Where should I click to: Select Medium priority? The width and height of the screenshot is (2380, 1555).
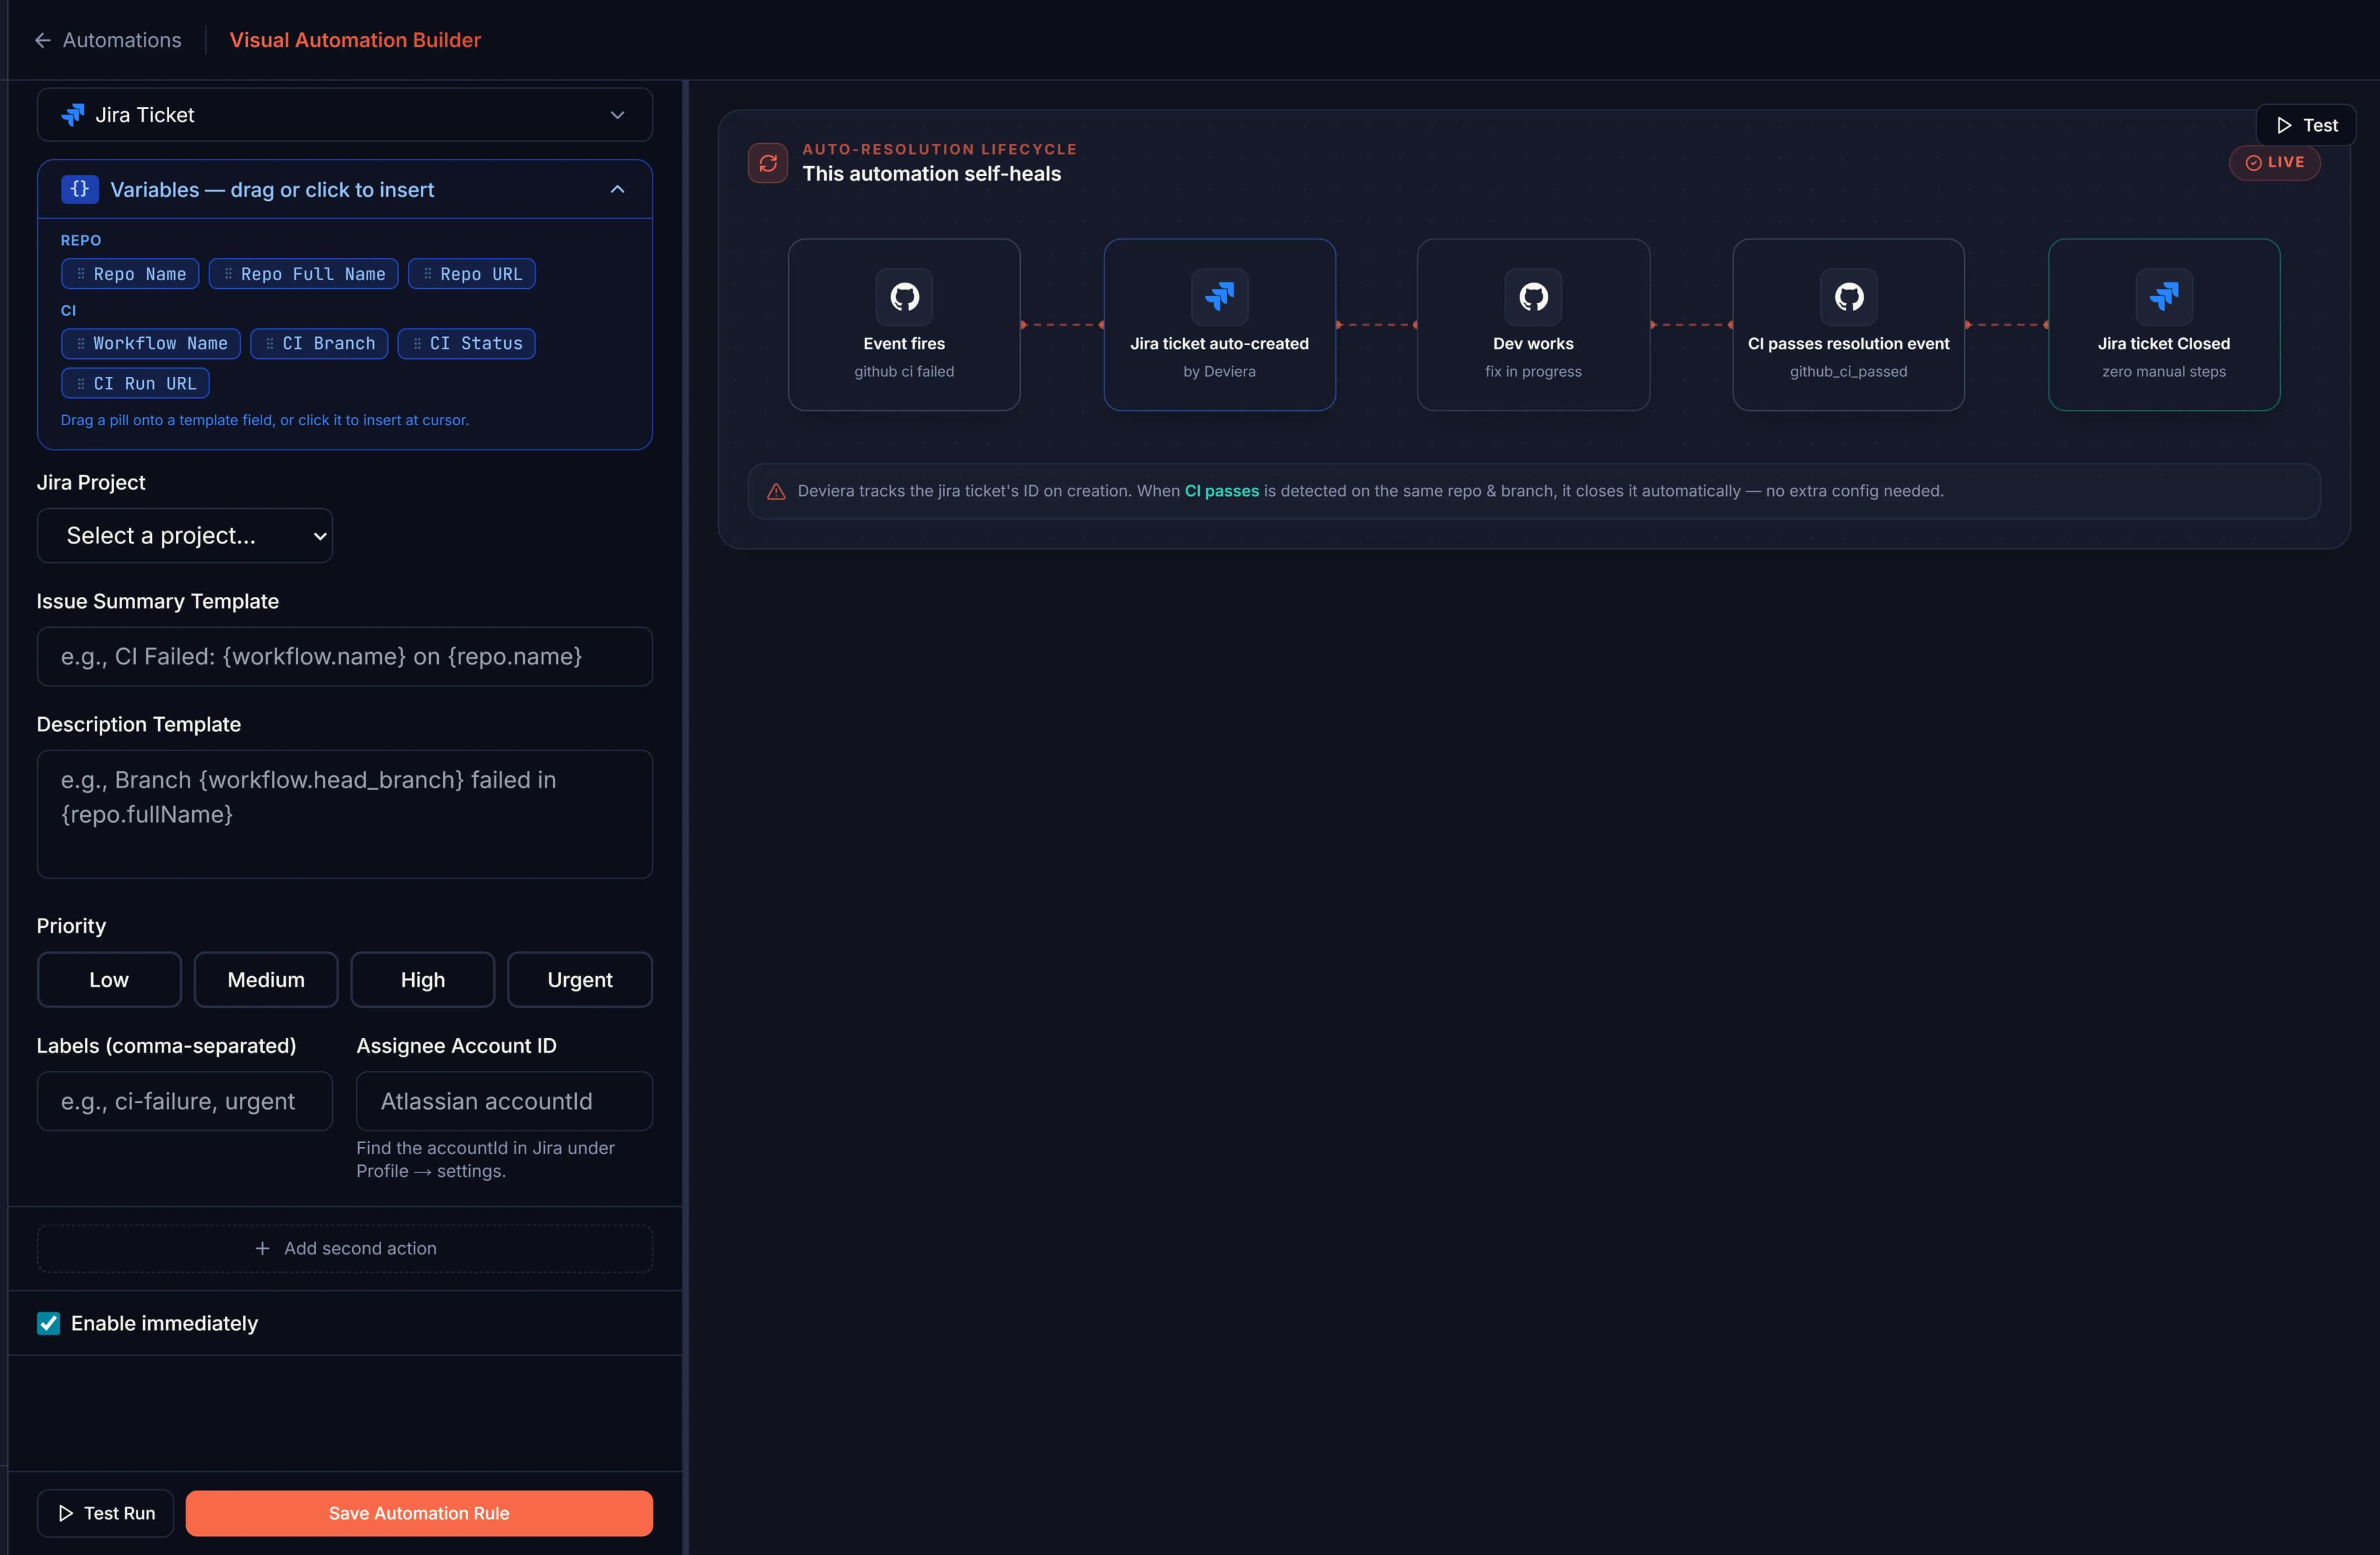[266, 979]
